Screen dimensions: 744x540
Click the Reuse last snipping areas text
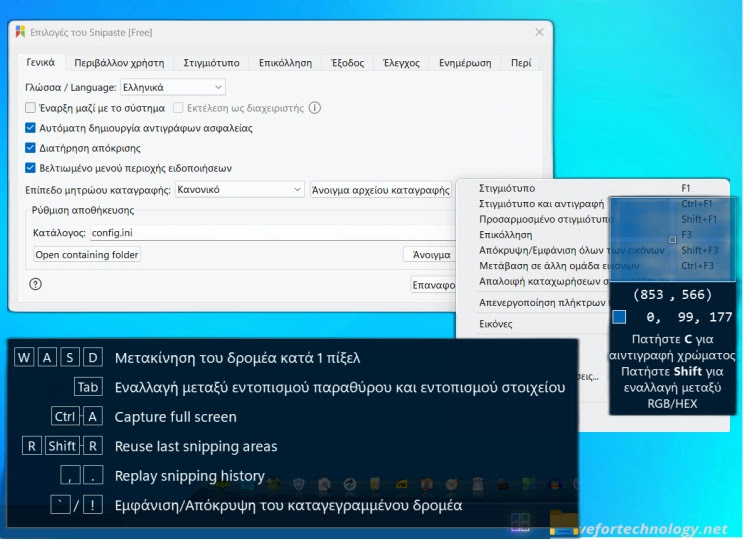click(196, 446)
